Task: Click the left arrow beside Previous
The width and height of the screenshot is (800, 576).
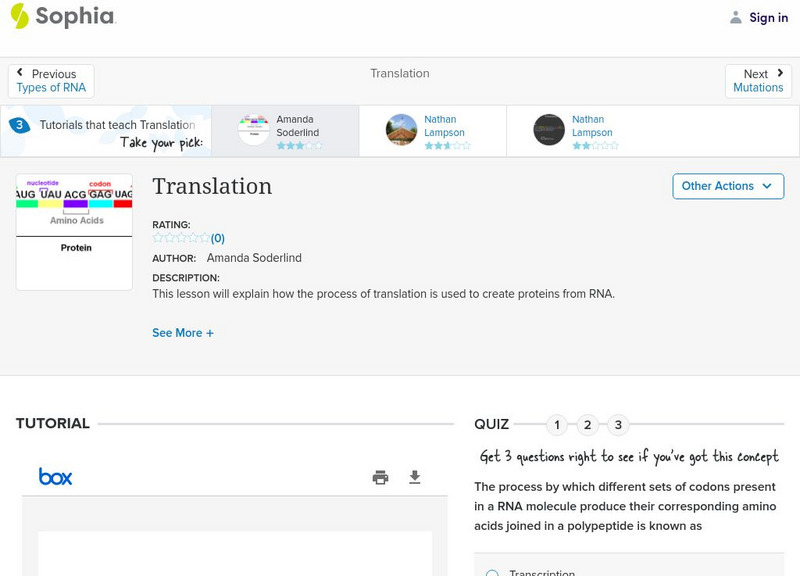Action: coord(21,73)
